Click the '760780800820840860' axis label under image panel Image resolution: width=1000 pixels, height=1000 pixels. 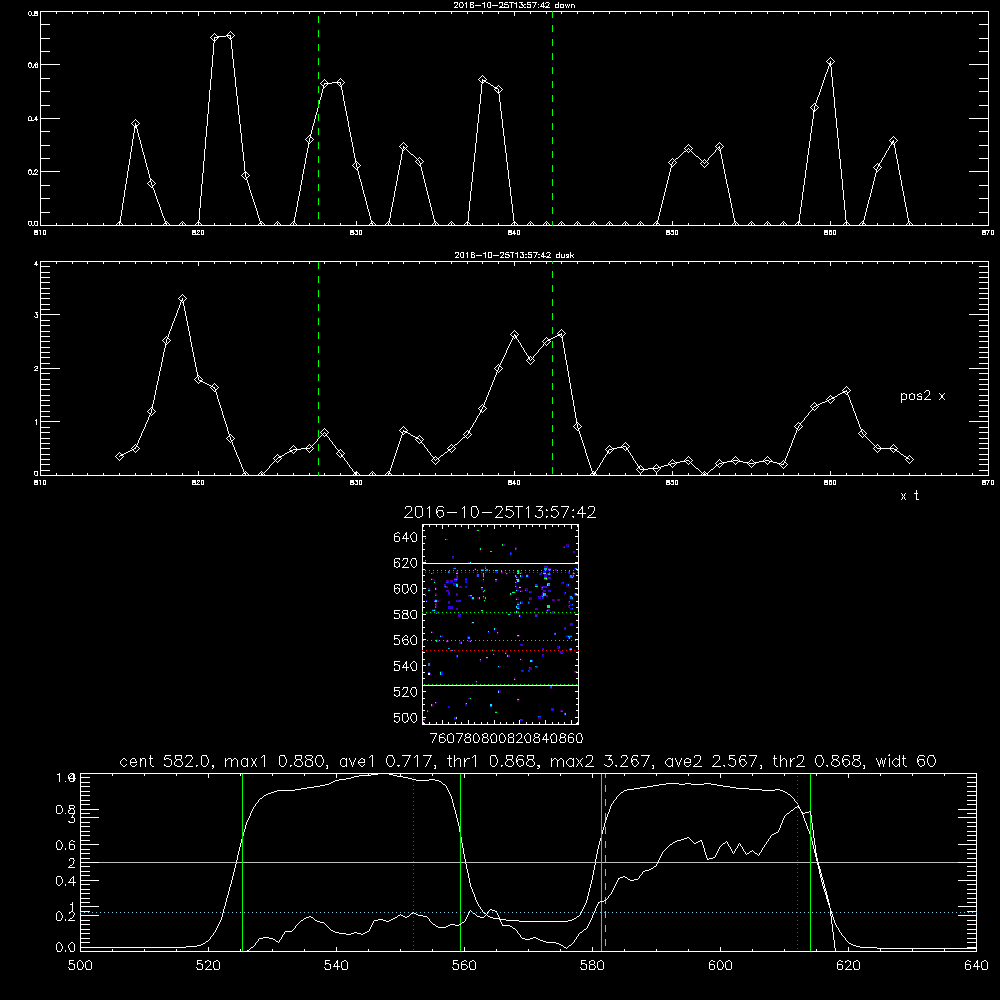pos(506,739)
